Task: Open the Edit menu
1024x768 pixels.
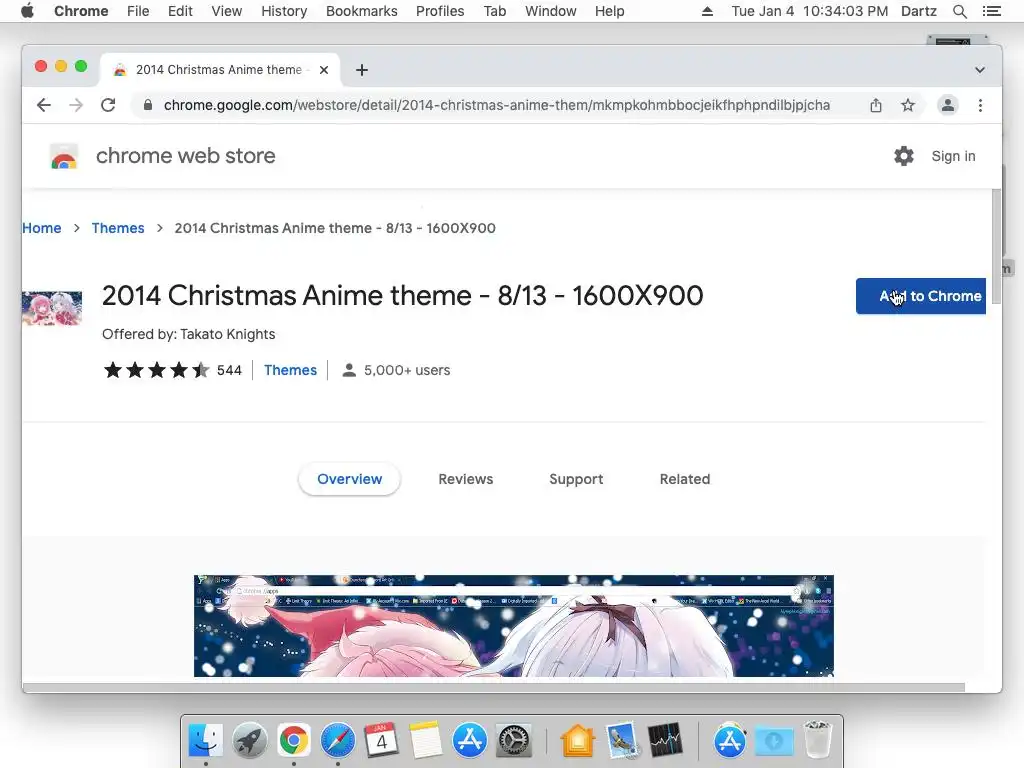Action: click(x=180, y=11)
